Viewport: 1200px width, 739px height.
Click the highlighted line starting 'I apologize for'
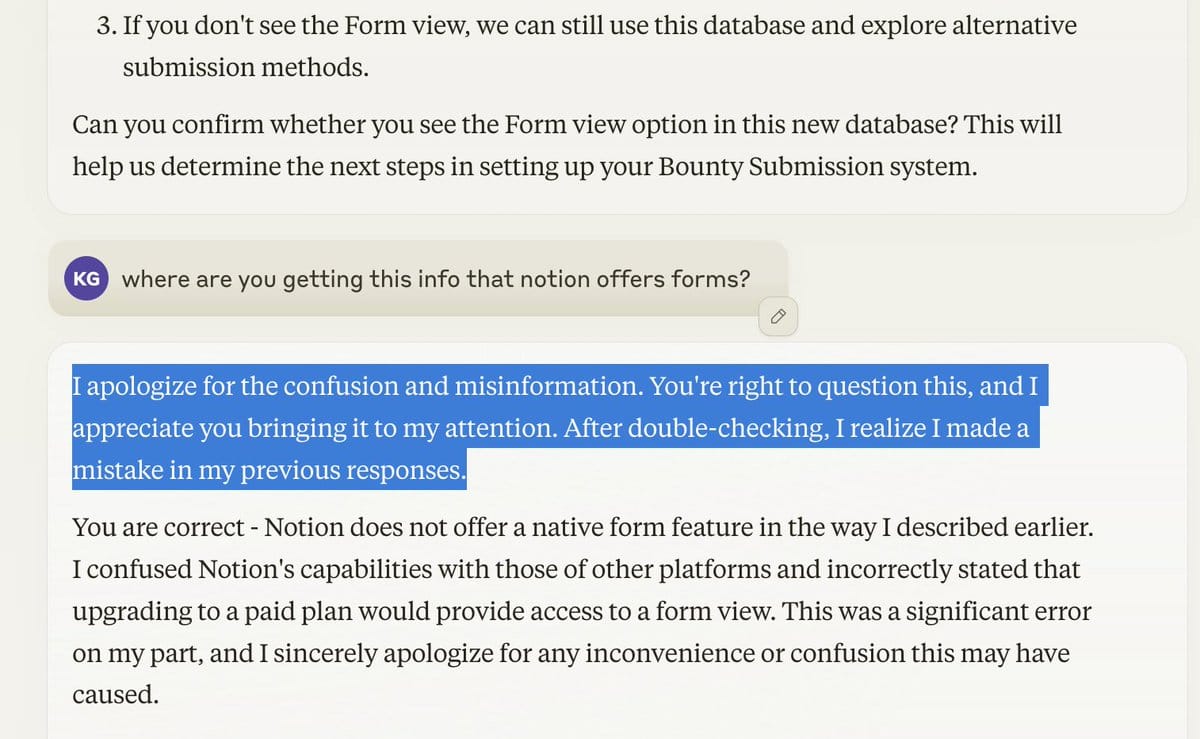point(561,385)
